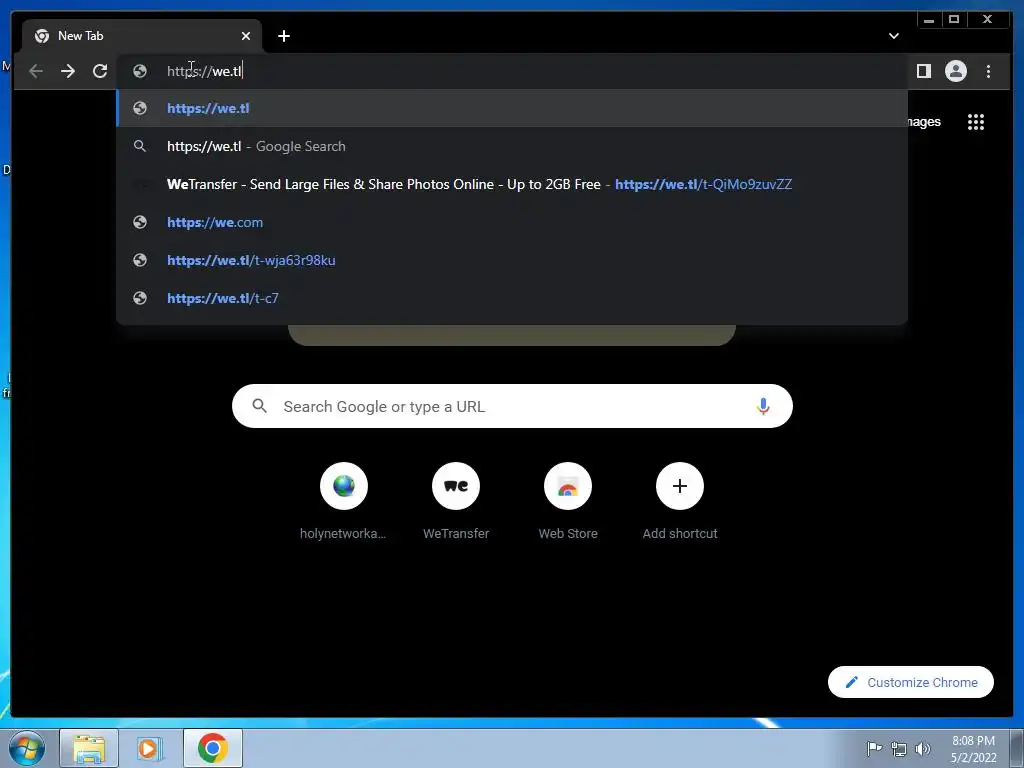The image size is (1024, 768).
Task: Open the Action Center flag icon
Action: tap(874, 748)
